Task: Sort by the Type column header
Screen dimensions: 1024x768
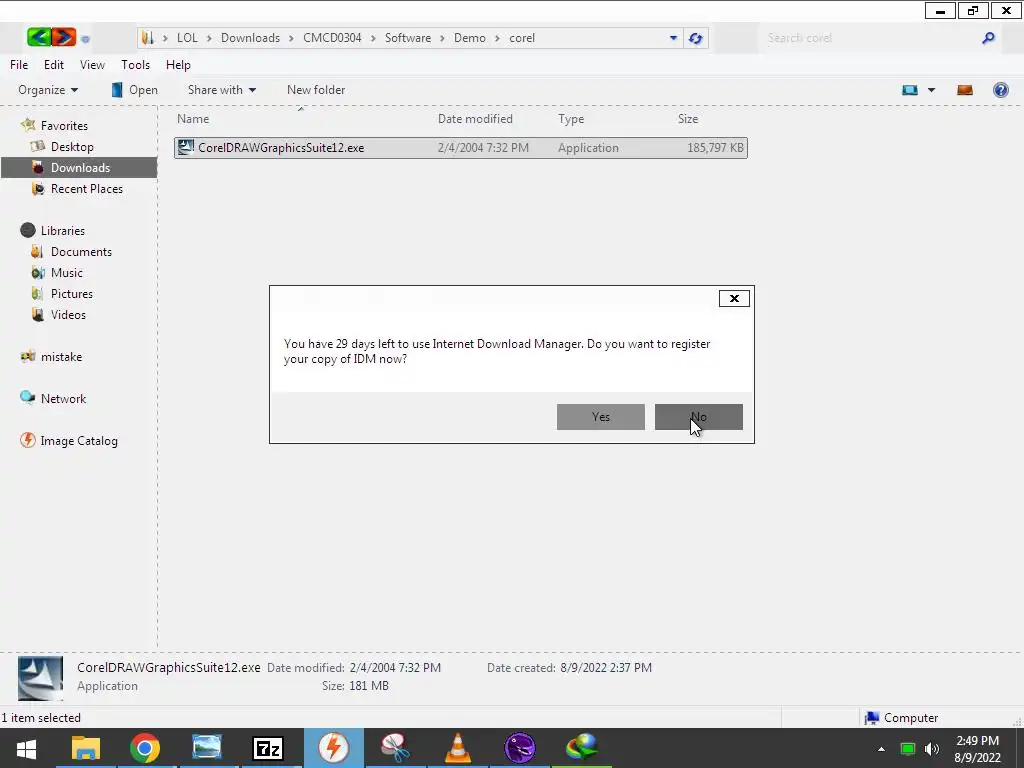Action: (x=571, y=119)
